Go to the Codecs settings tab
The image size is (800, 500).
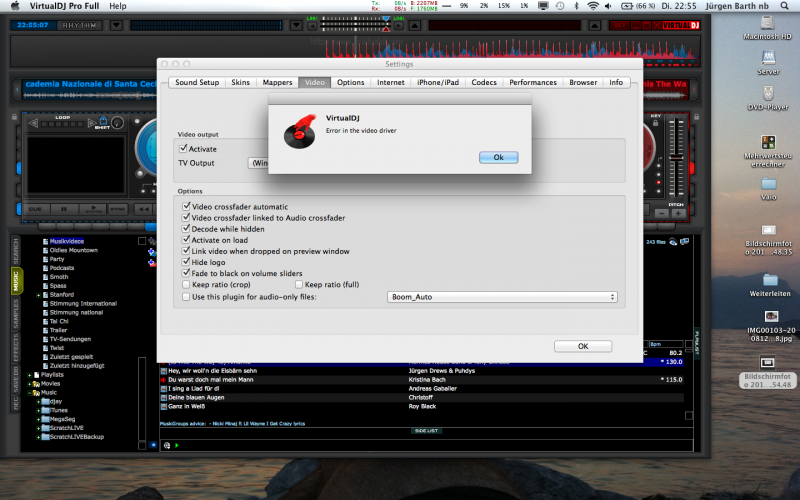pyautogui.click(x=484, y=82)
